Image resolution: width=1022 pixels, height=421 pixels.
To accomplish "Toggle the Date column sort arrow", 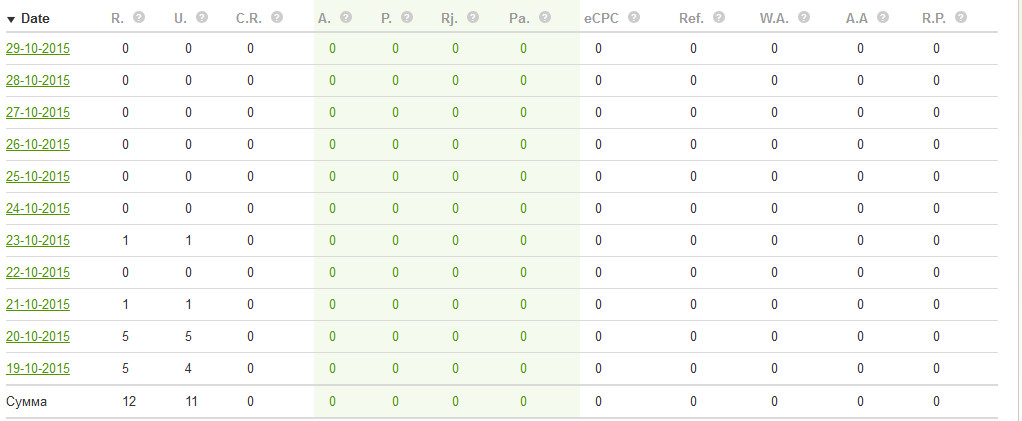I will [x=11, y=19].
